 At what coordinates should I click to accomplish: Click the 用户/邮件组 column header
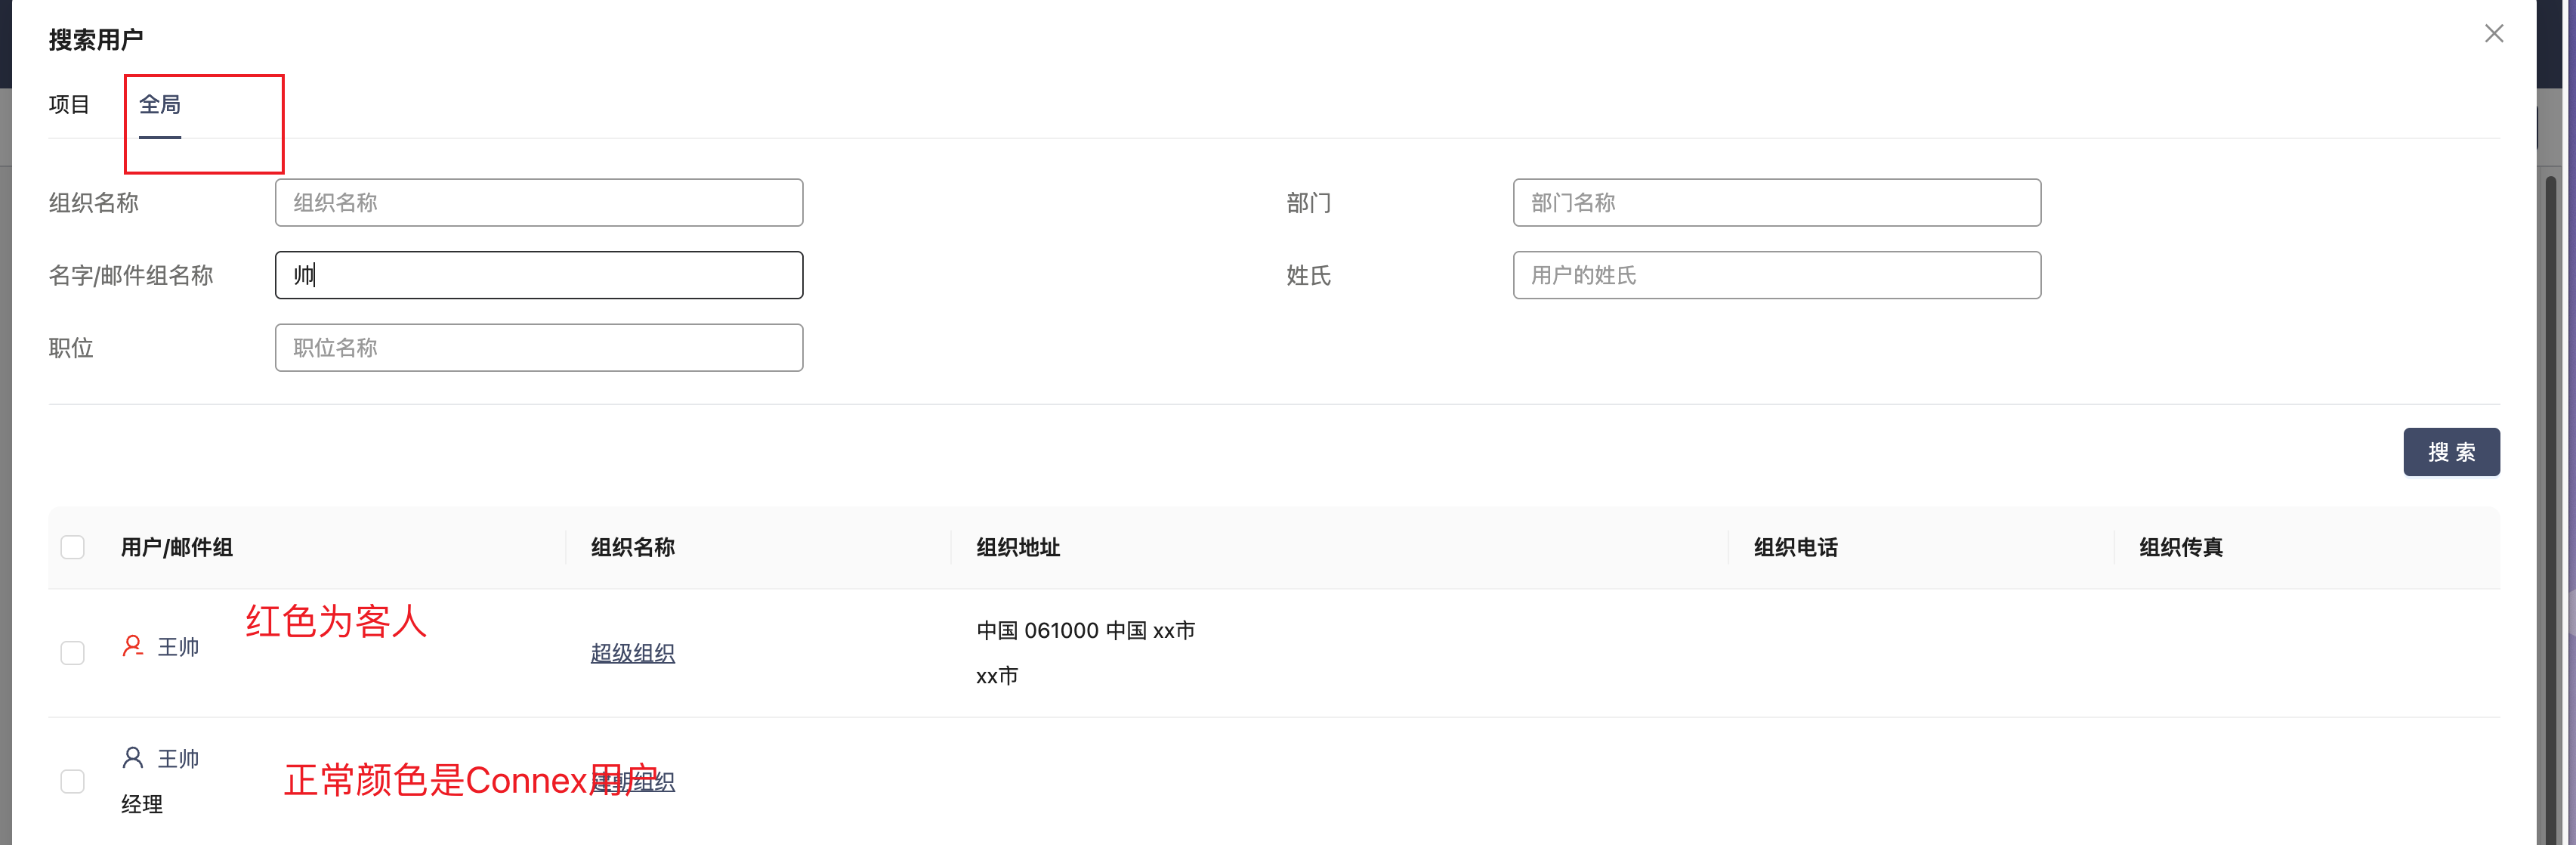[x=177, y=547]
